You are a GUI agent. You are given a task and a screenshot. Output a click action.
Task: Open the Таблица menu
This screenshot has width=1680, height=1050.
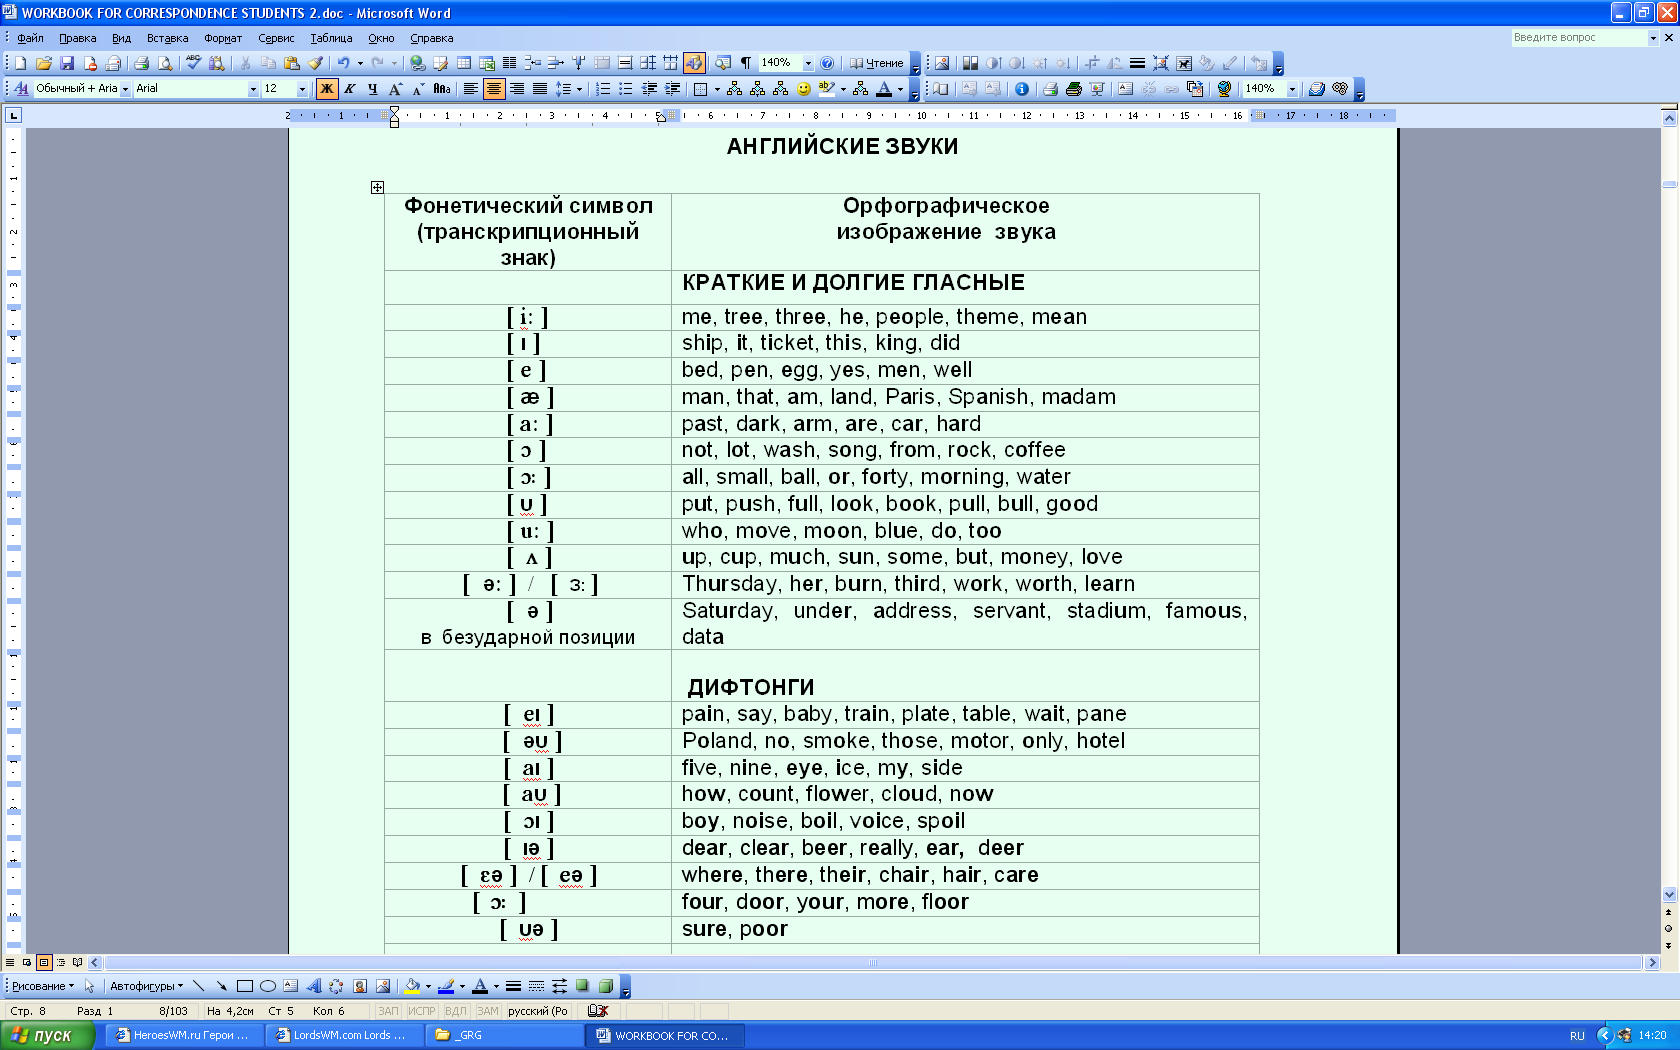[x=331, y=38]
